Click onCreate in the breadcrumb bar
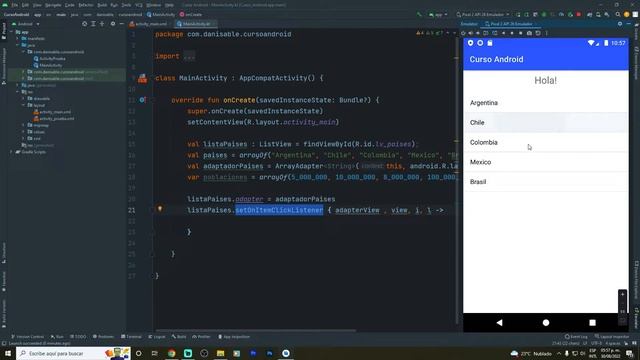 tap(191, 14)
